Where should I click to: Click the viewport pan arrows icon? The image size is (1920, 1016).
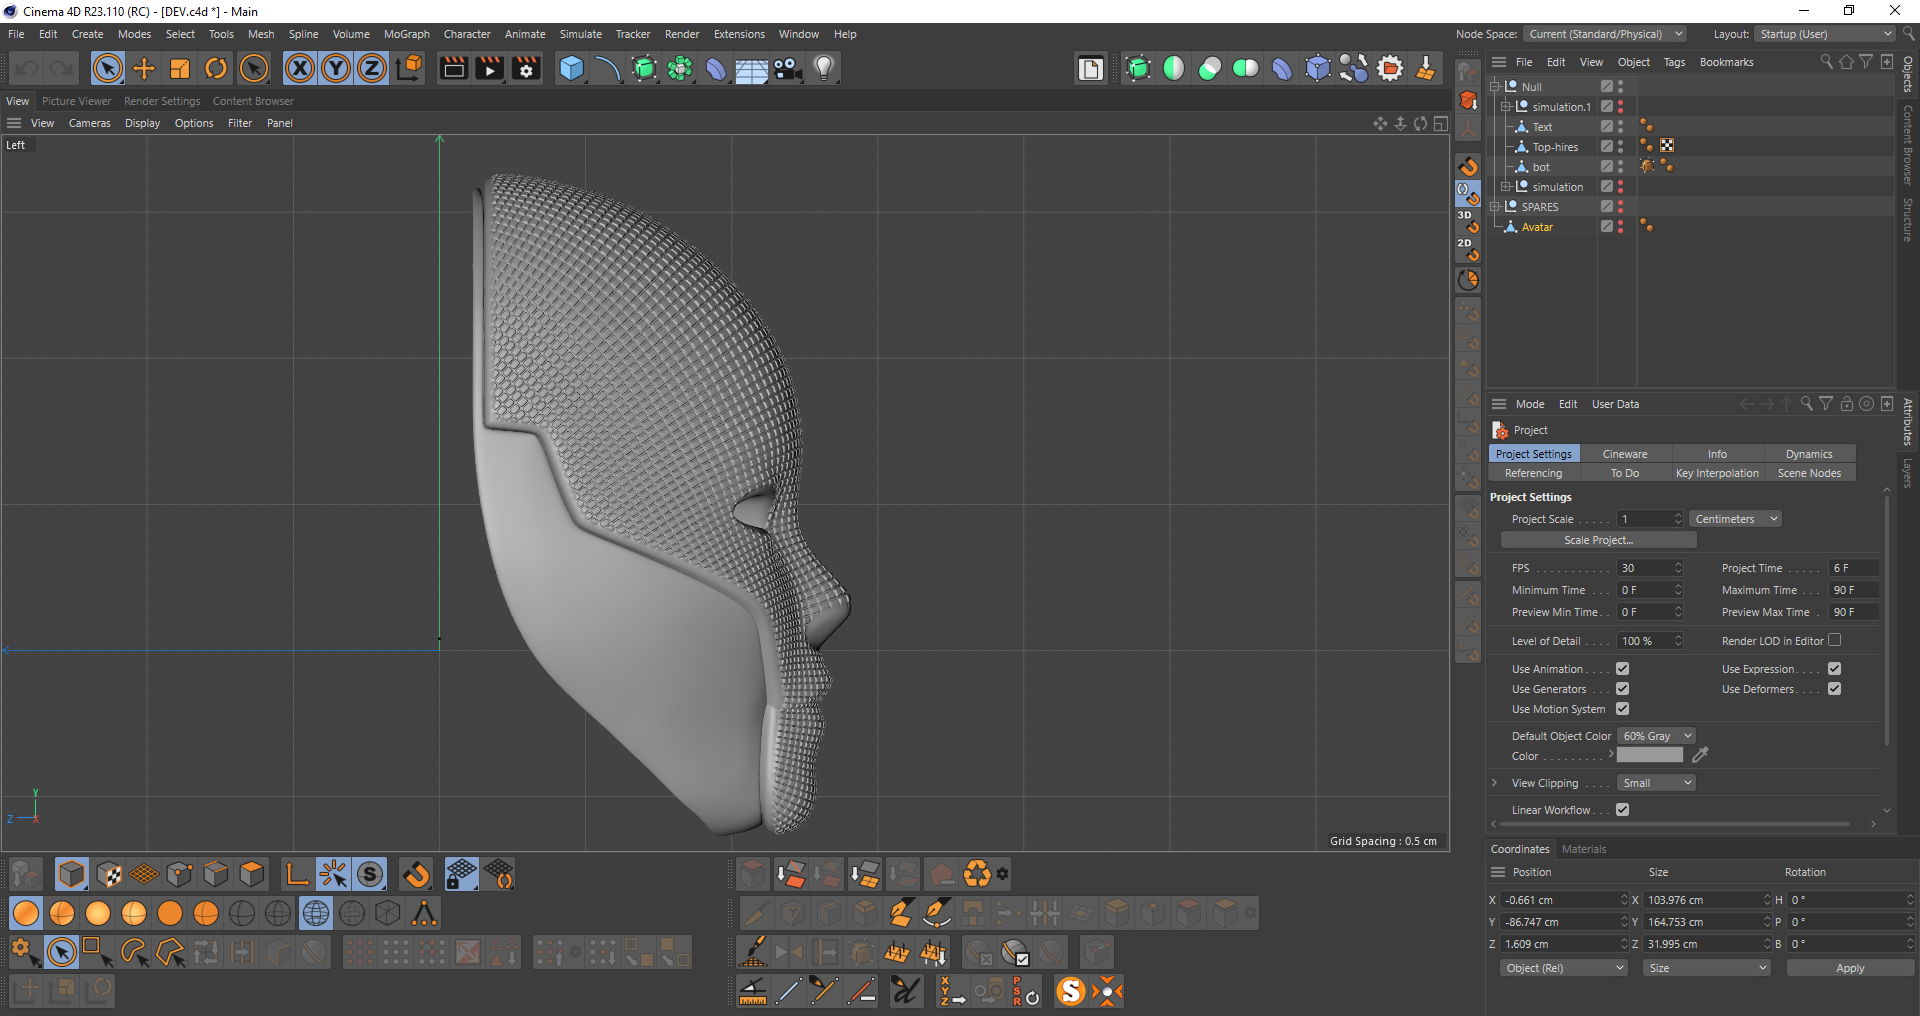click(x=1380, y=123)
